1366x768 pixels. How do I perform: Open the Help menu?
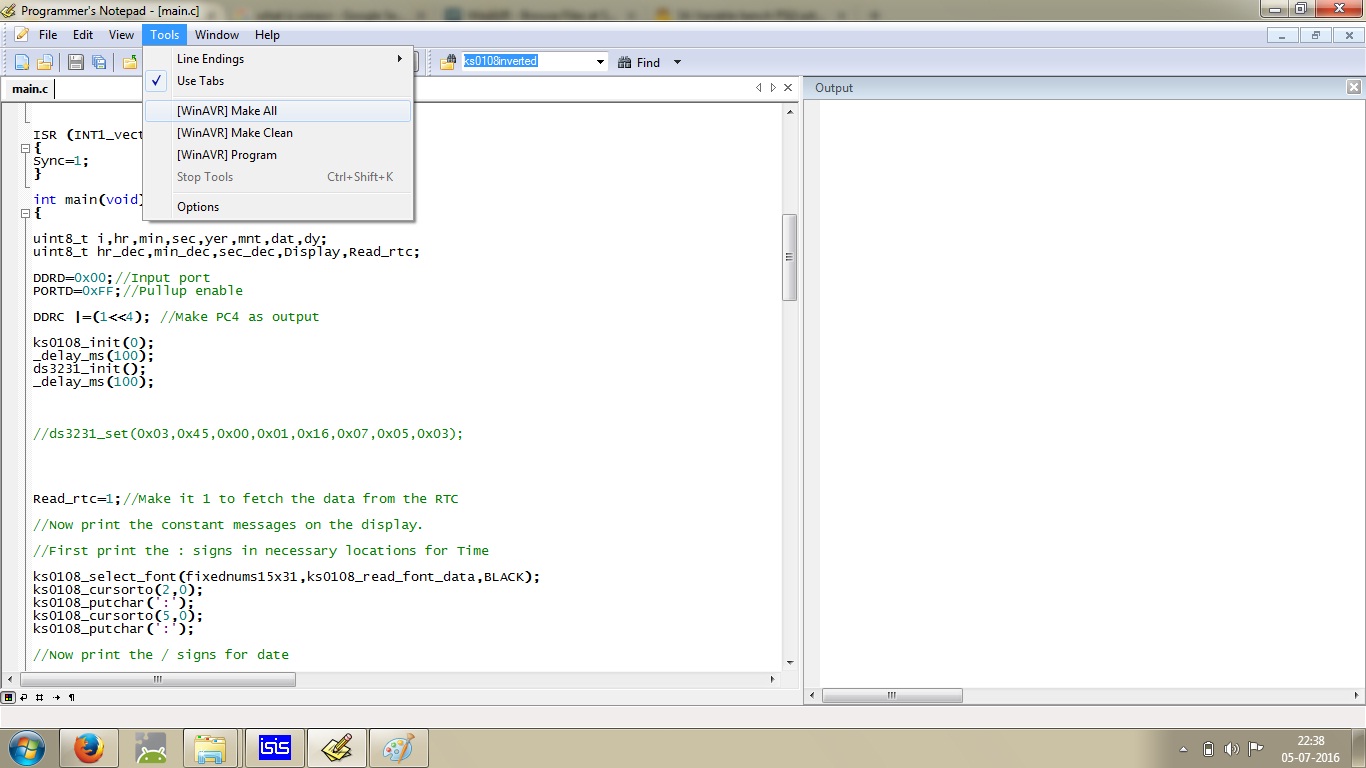tap(267, 35)
